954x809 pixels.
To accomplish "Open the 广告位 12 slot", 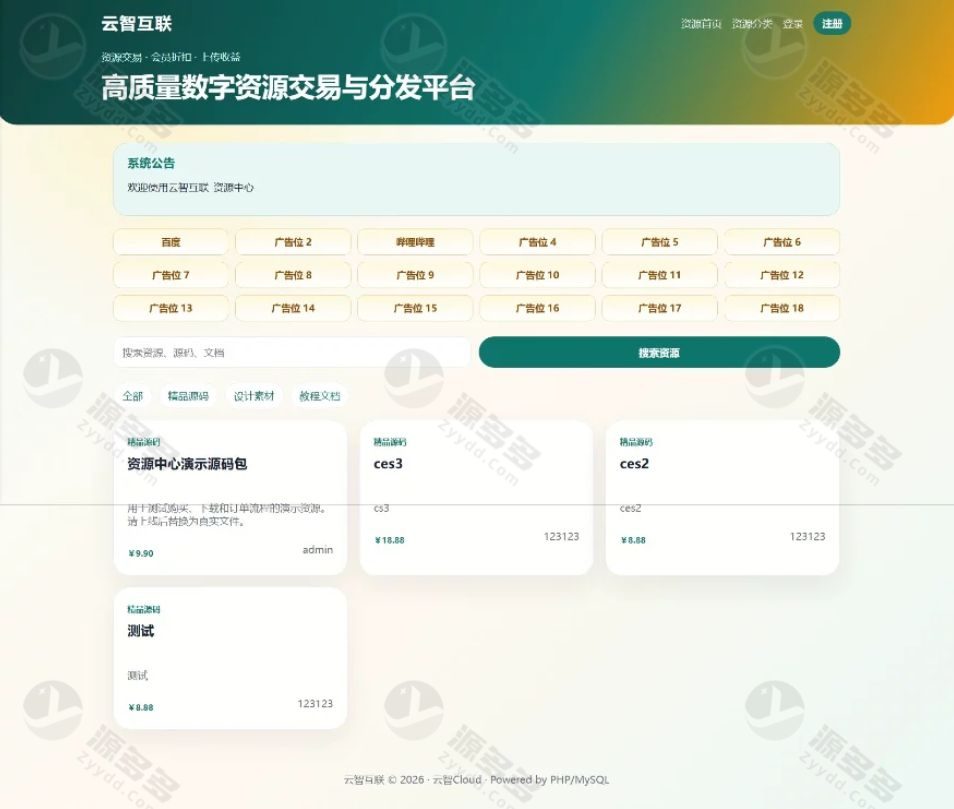I will 782,275.
